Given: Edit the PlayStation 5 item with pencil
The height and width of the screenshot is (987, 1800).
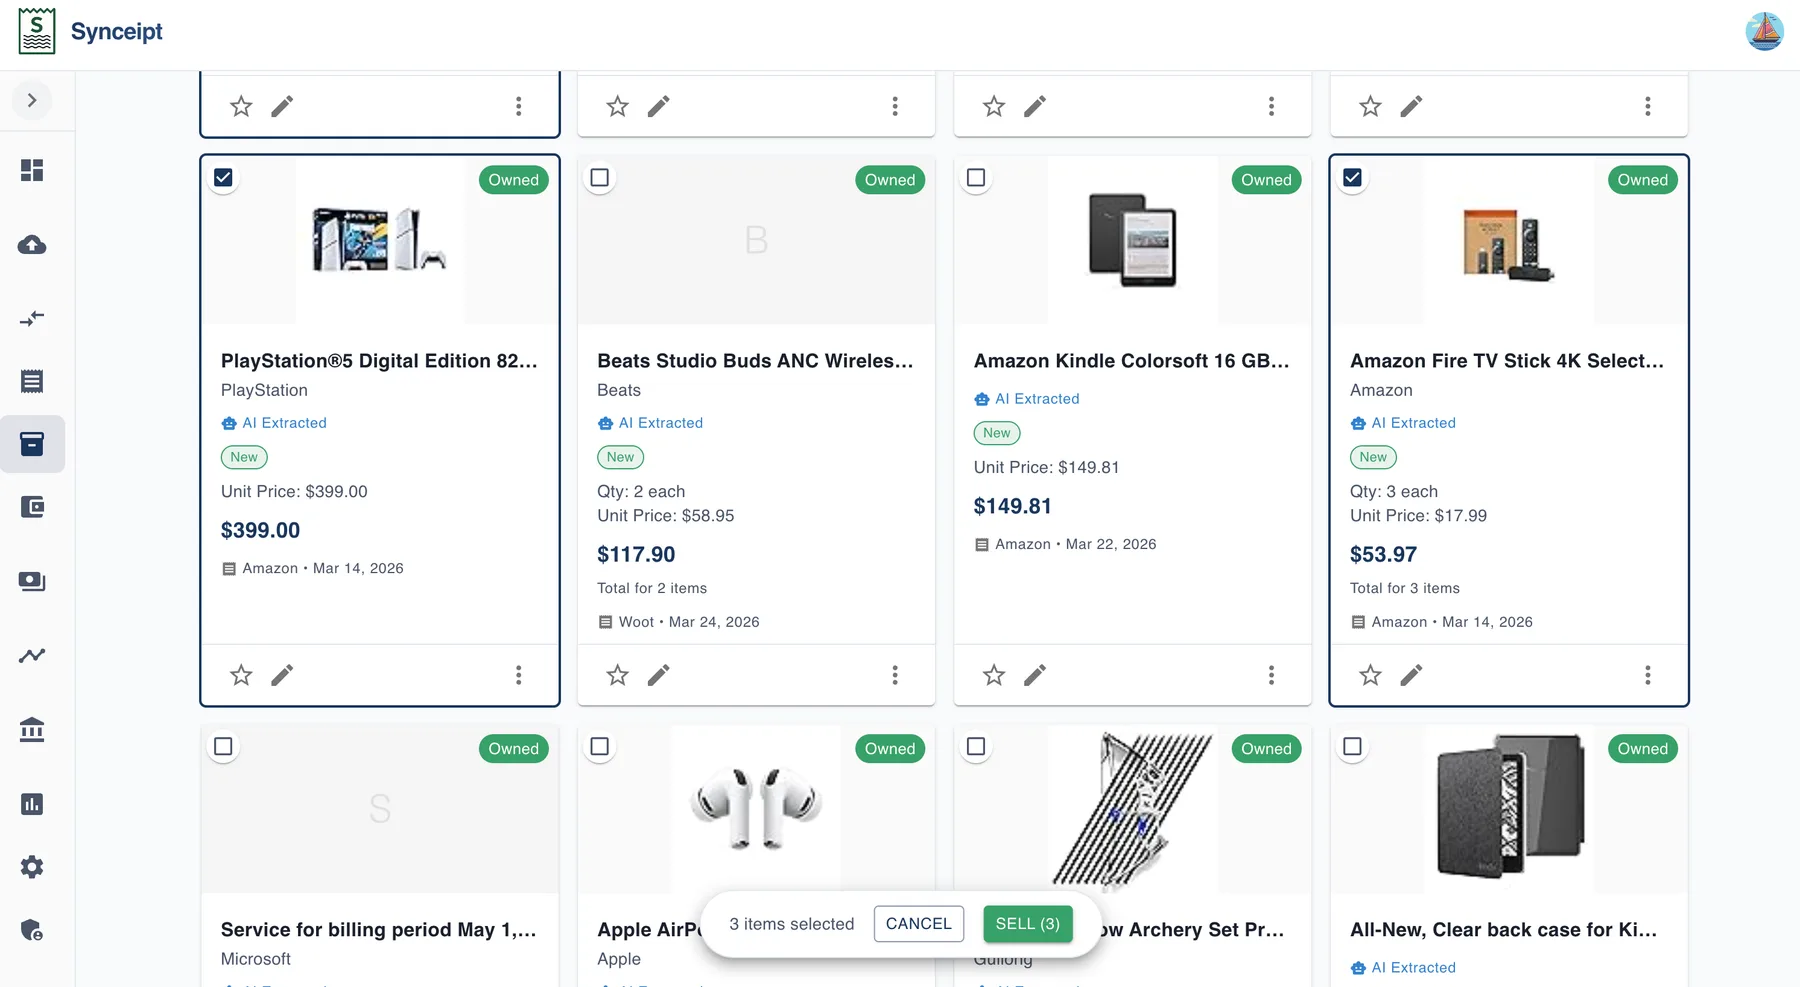Looking at the screenshot, I should [x=283, y=675].
